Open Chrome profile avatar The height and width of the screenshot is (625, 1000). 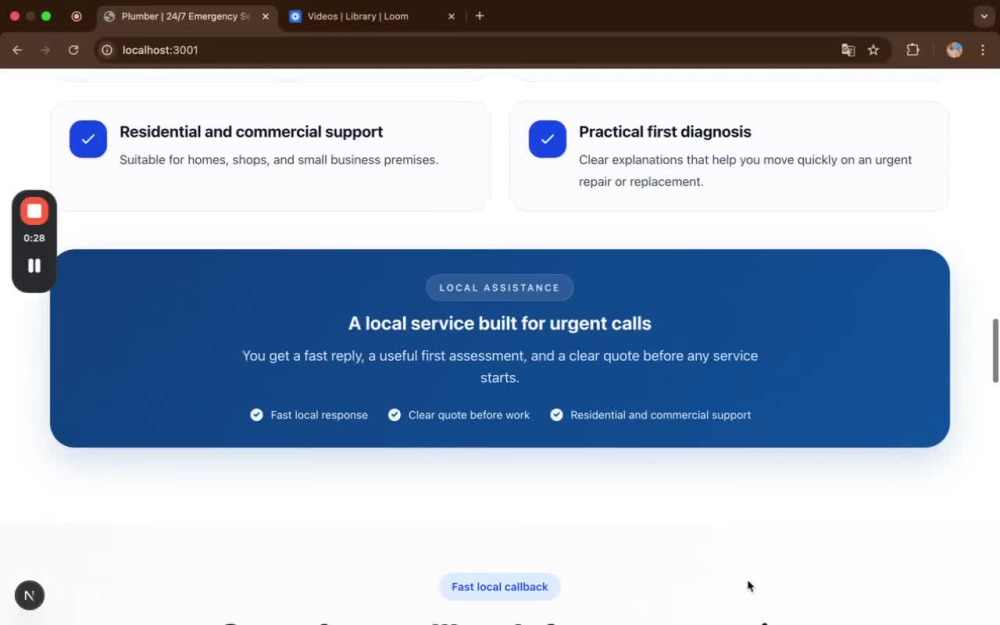(x=954, y=50)
